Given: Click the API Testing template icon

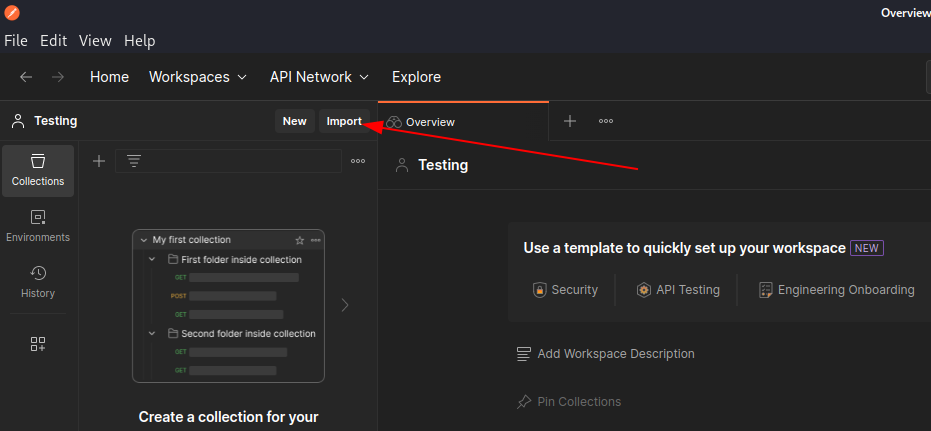Looking at the screenshot, I should point(644,290).
